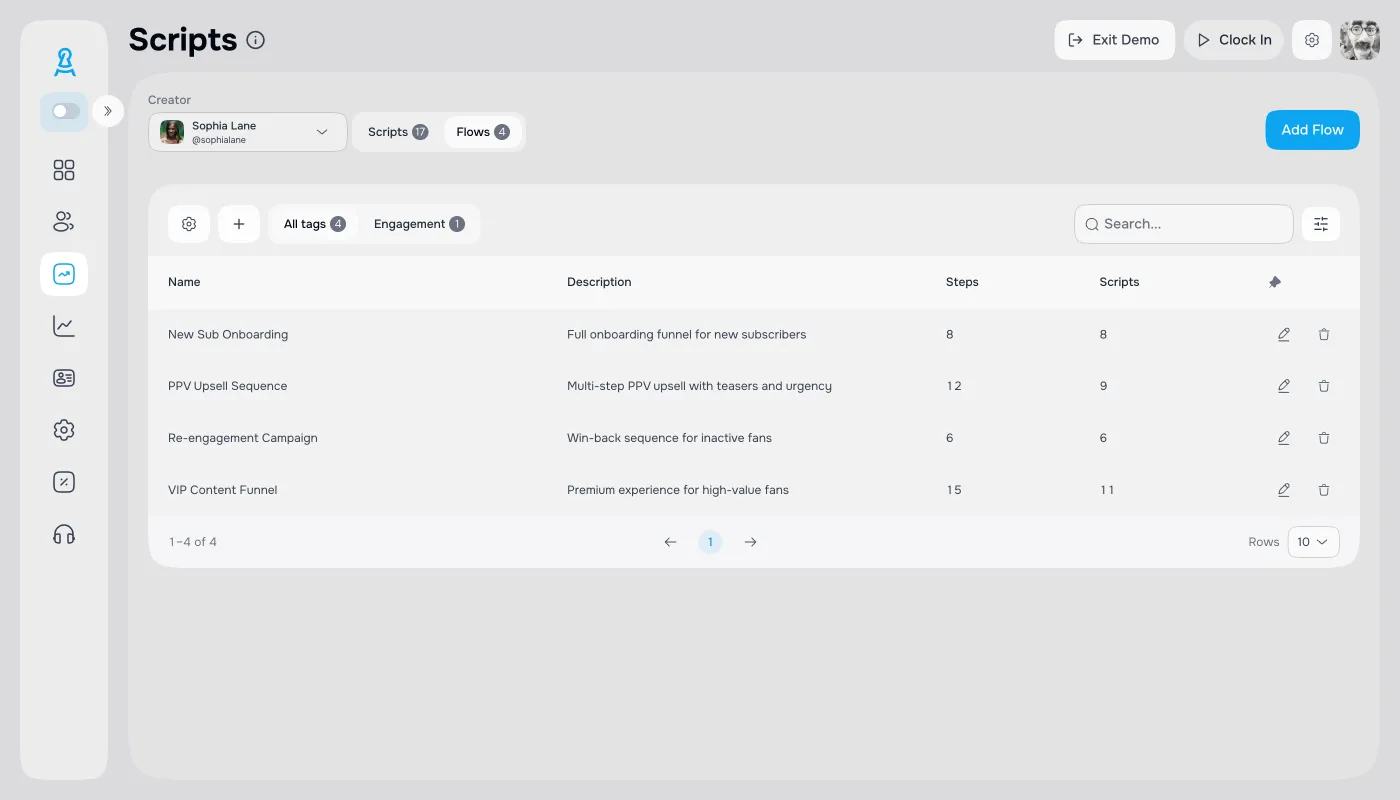Delete the VIP Content Funnel flow

pos(1324,490)
